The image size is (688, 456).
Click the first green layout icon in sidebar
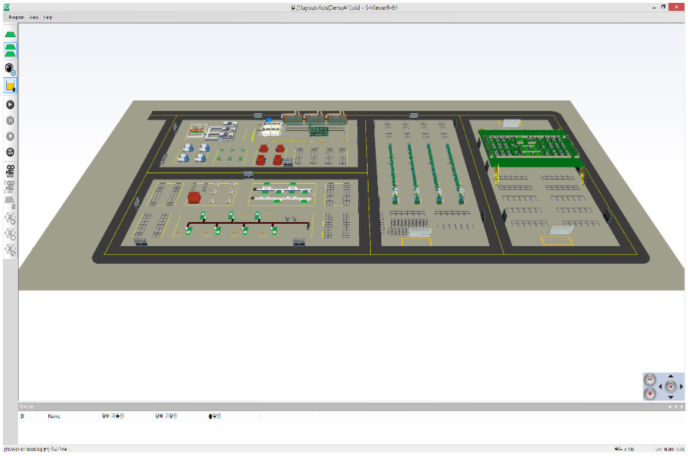pos(10,35)
